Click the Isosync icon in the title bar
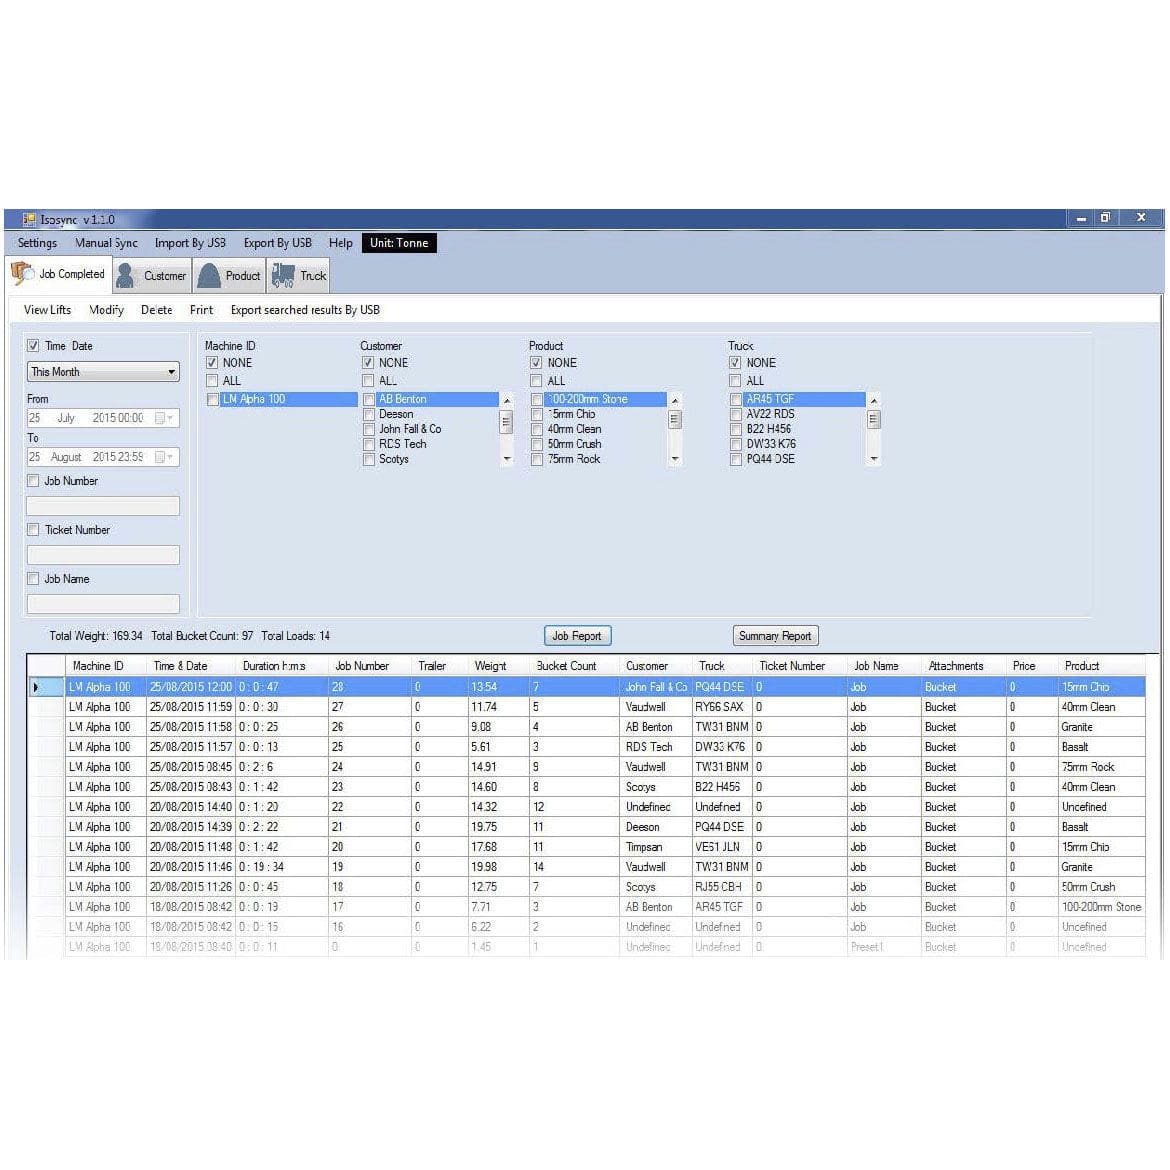The width and height of the screenshot is (1170, 1170). [x=31, y=218]
